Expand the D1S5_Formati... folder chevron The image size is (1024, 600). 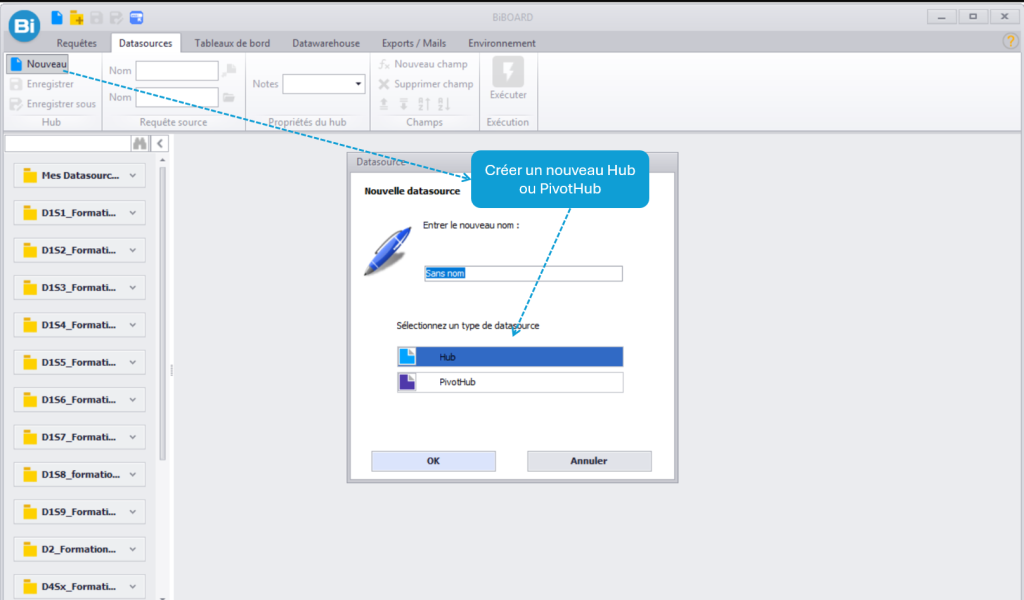133,362
